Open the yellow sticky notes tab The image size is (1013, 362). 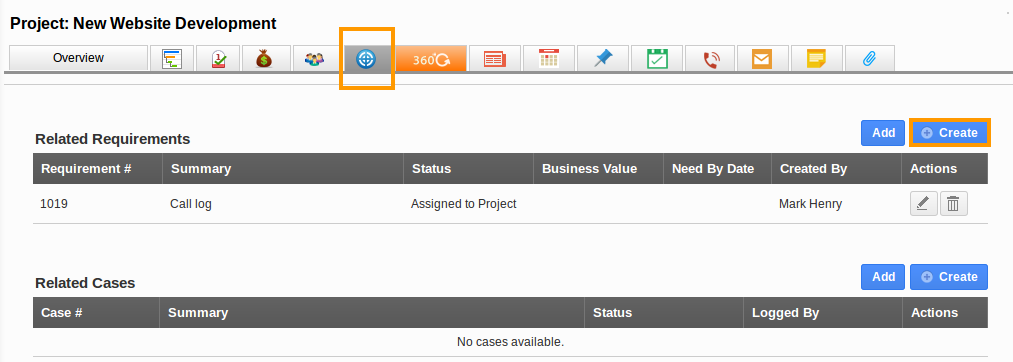tap(817, 59)
